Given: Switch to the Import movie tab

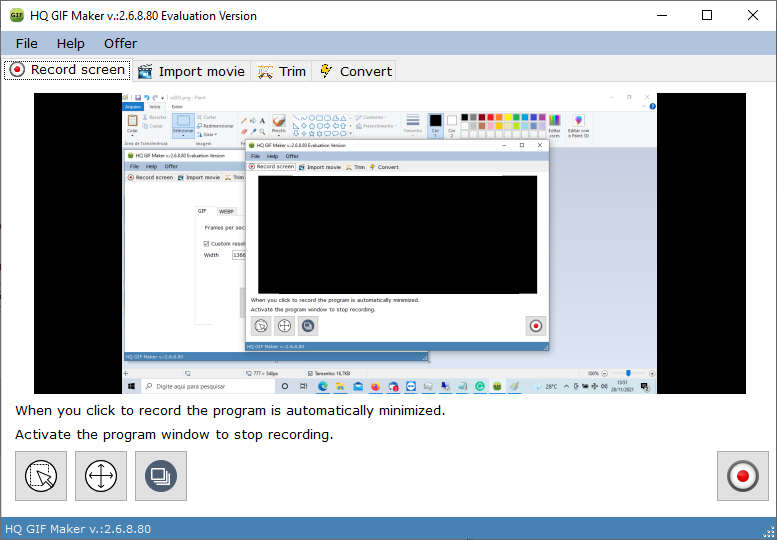Looking at the screenshot, I should click(x=191, y=71).
